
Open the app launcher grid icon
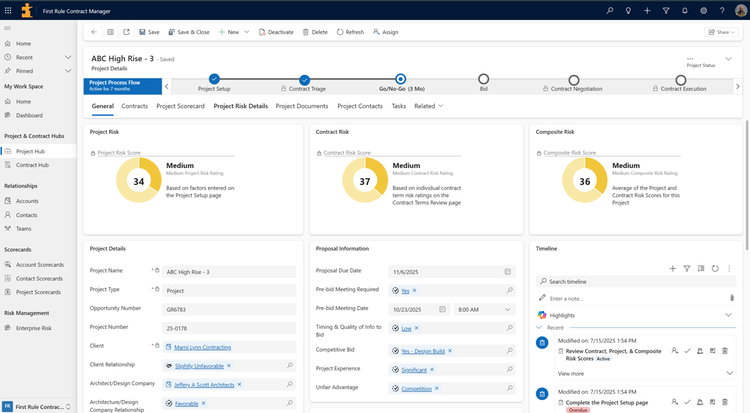(8, 11)
